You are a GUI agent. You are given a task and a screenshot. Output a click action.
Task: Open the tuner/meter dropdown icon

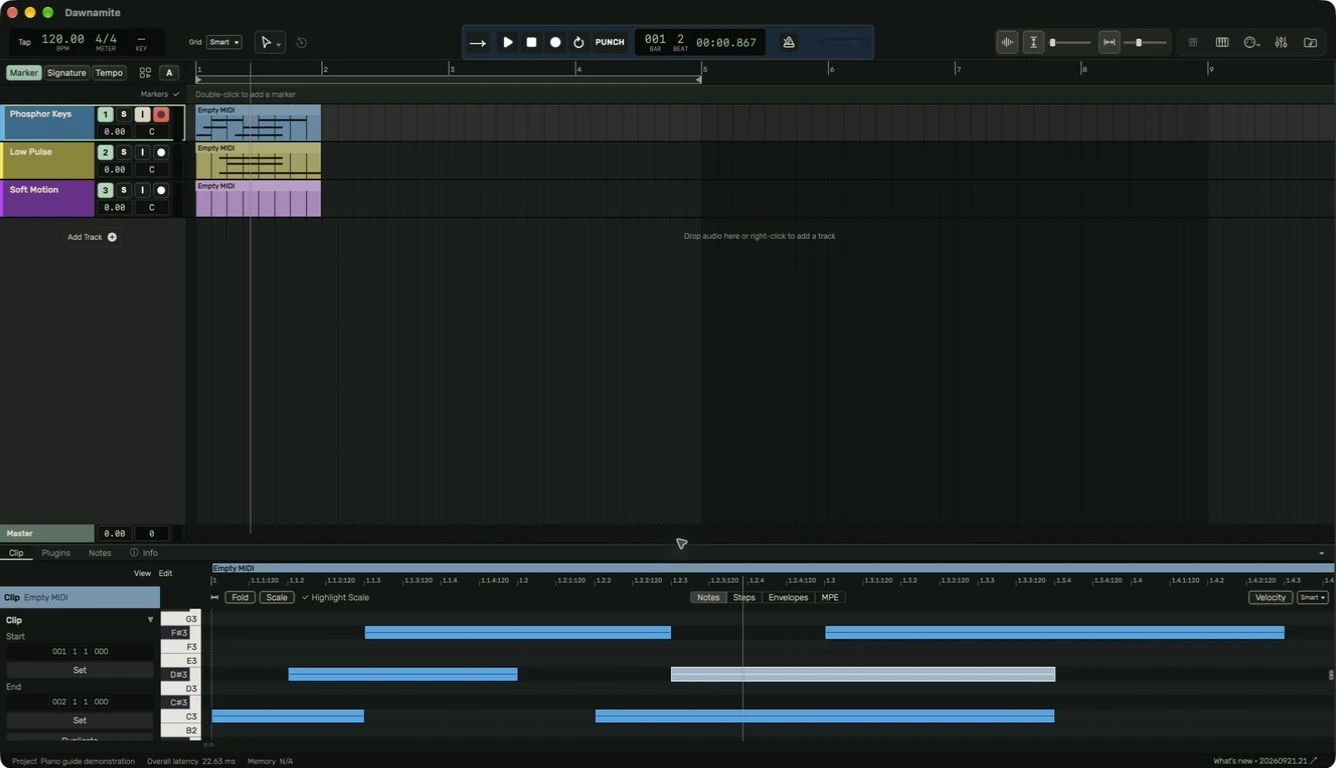pos(1251,42)
